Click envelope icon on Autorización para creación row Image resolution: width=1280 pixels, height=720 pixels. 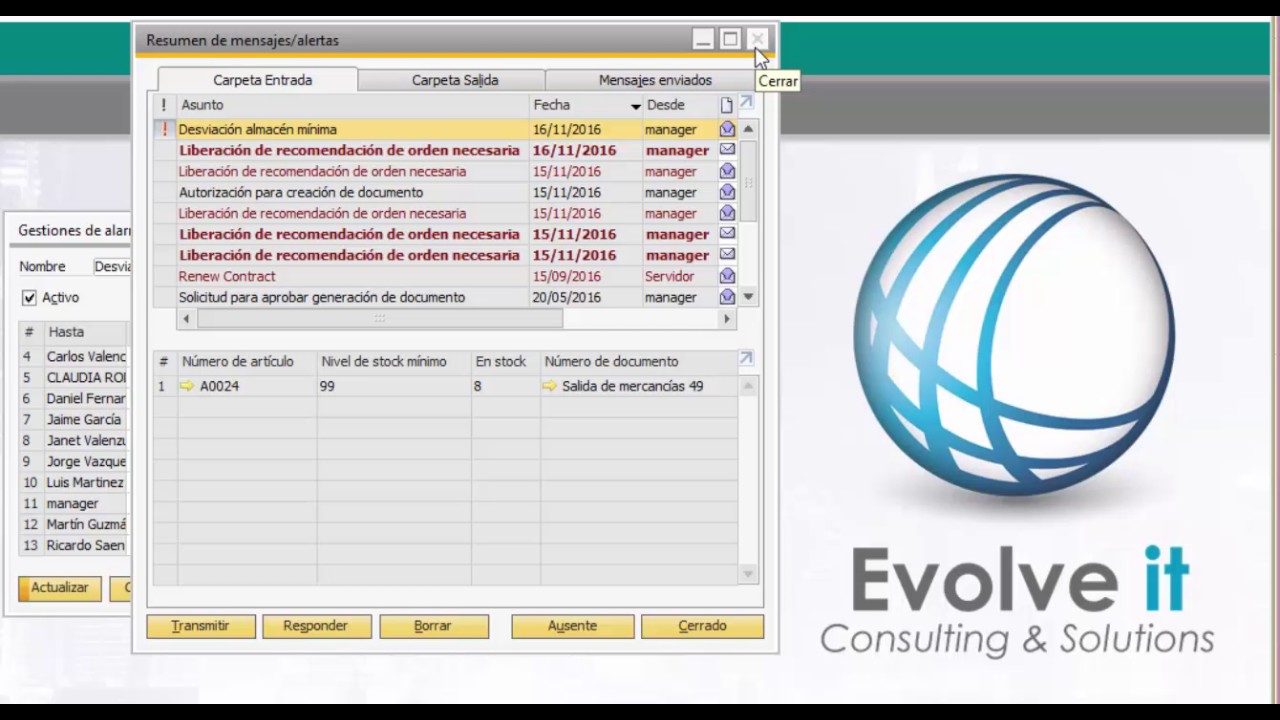[727, 192]
